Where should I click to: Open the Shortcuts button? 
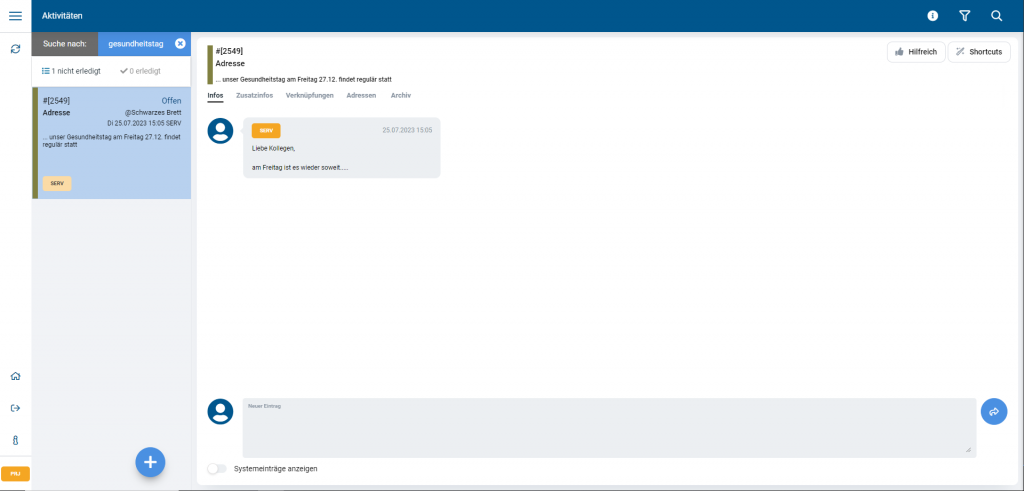pos(978,52)
